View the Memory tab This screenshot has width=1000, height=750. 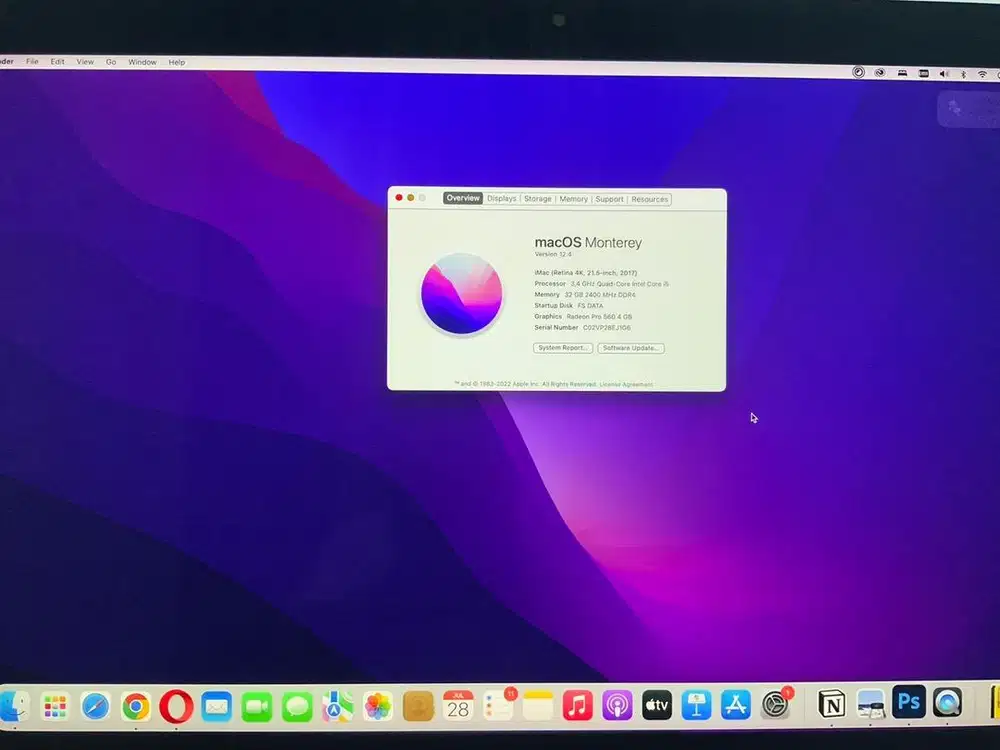(x=573, y=199)
